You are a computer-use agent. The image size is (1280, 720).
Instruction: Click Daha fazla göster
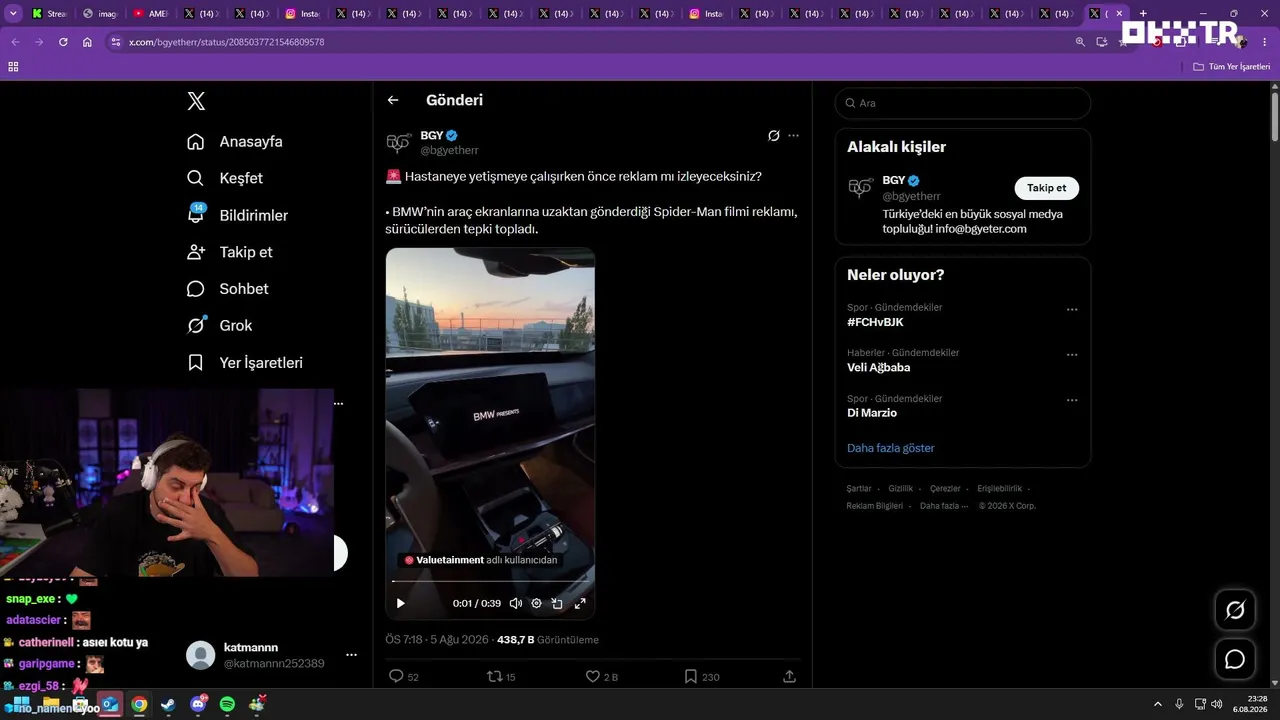click(891, 448)
